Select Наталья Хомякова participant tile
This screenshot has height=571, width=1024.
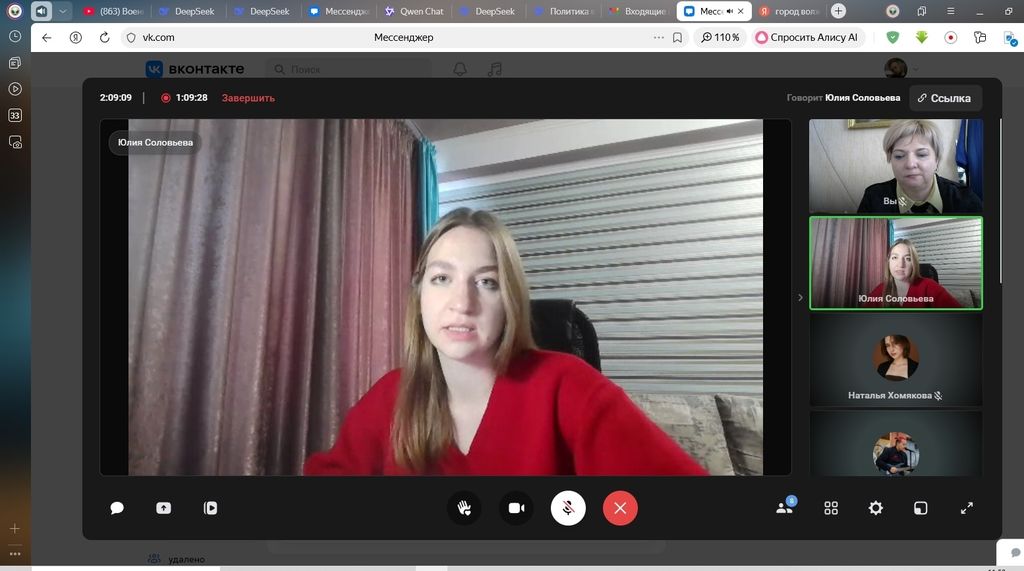pyautogui.click(x=895, y=360)
